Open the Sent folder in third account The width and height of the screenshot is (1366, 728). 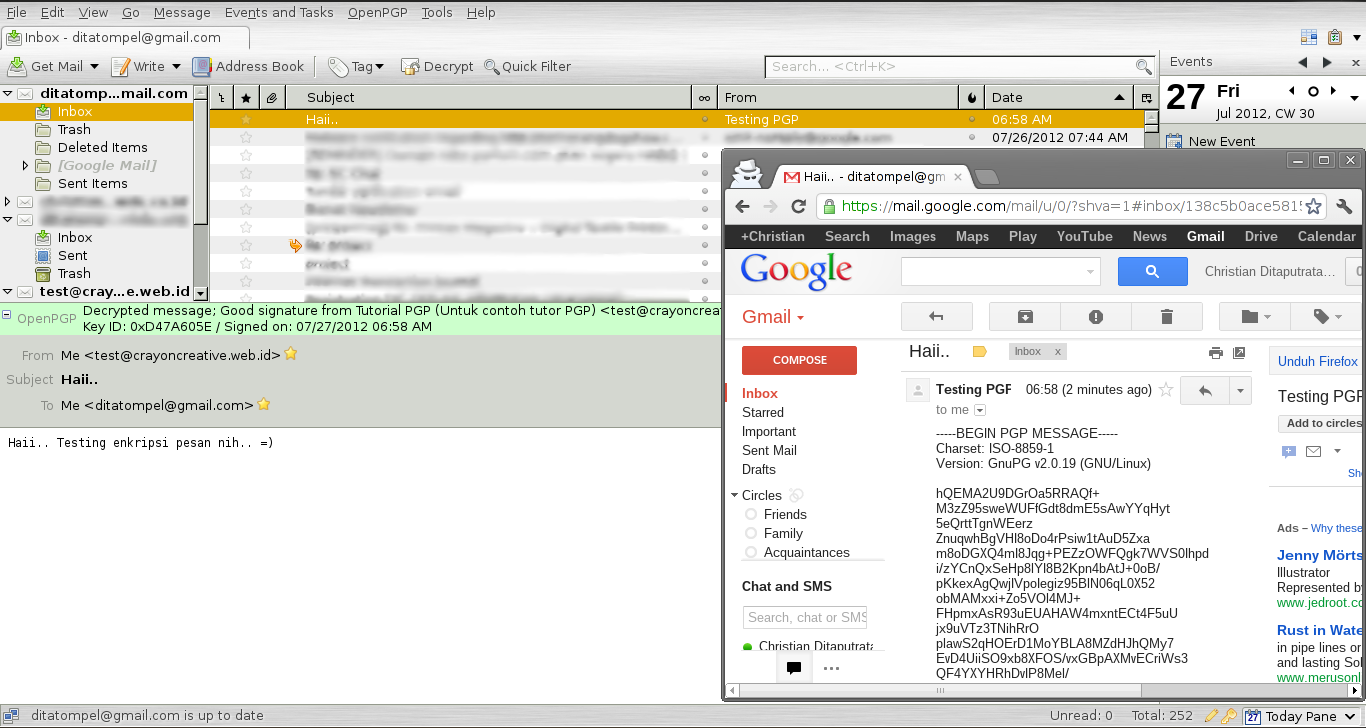pos(72,255)
